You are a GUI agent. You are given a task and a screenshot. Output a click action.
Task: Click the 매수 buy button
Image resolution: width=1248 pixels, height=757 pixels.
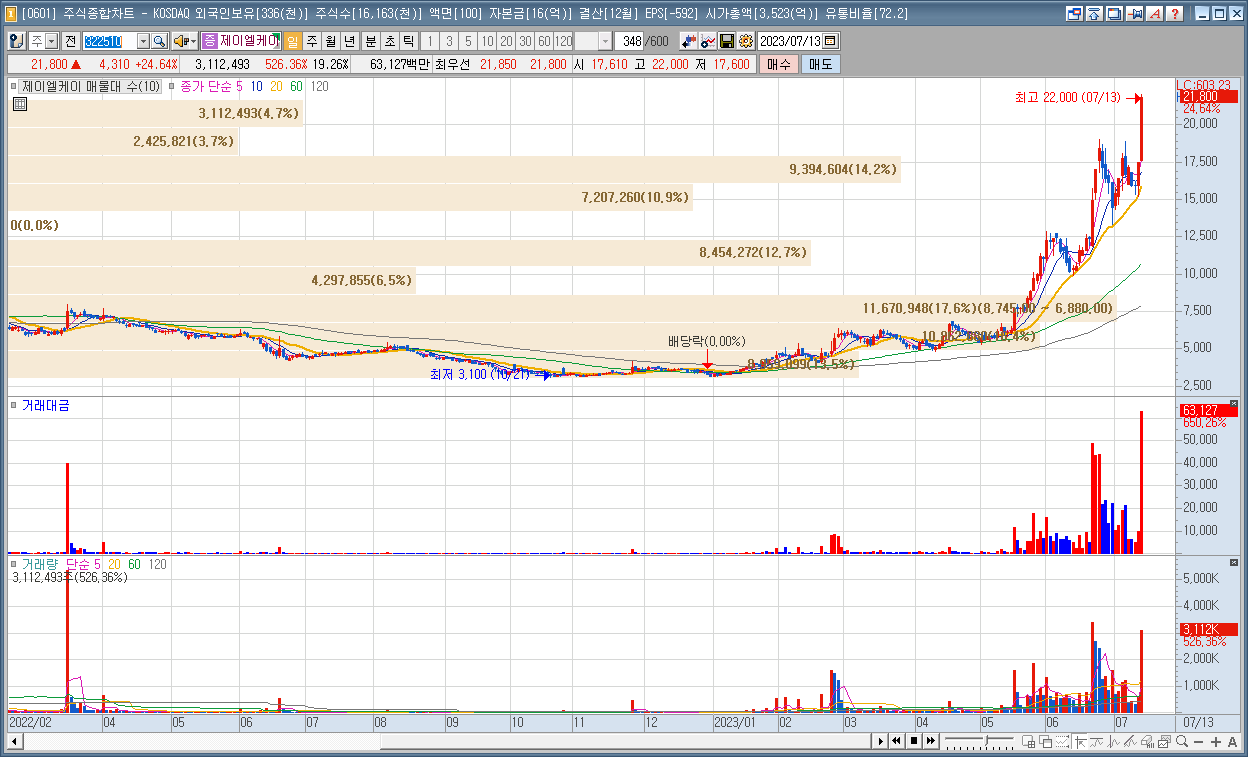[x=778, y=64]
